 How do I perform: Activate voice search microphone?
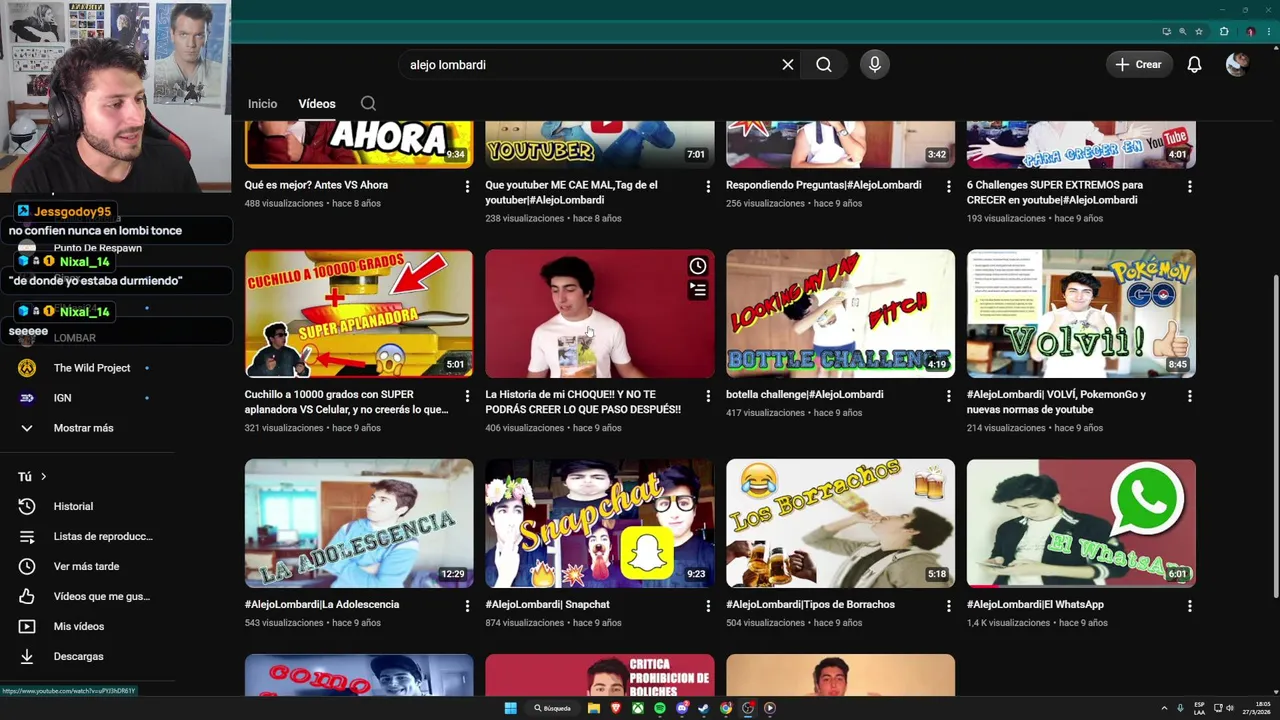click(x=875, y=64)
